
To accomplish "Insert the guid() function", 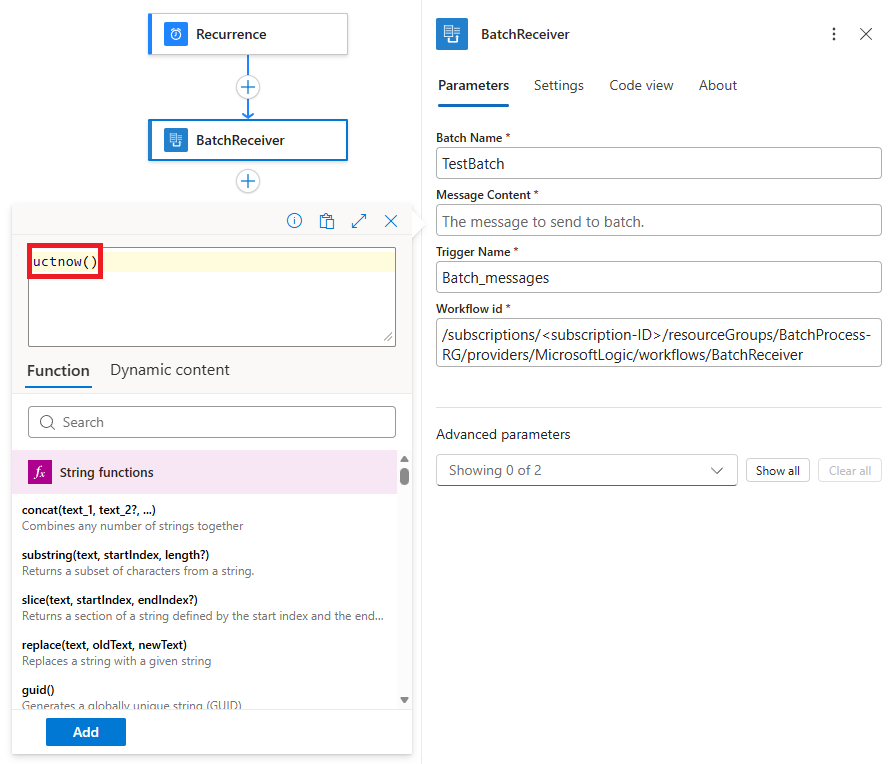I will click(x=204, y=696).
